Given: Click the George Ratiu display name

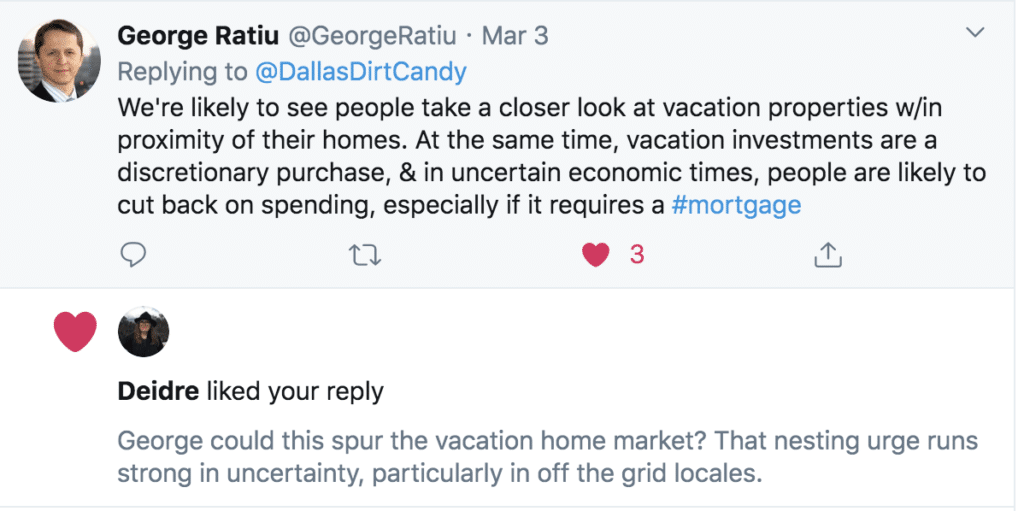Looking at the screenshot, I should [198, 36].
